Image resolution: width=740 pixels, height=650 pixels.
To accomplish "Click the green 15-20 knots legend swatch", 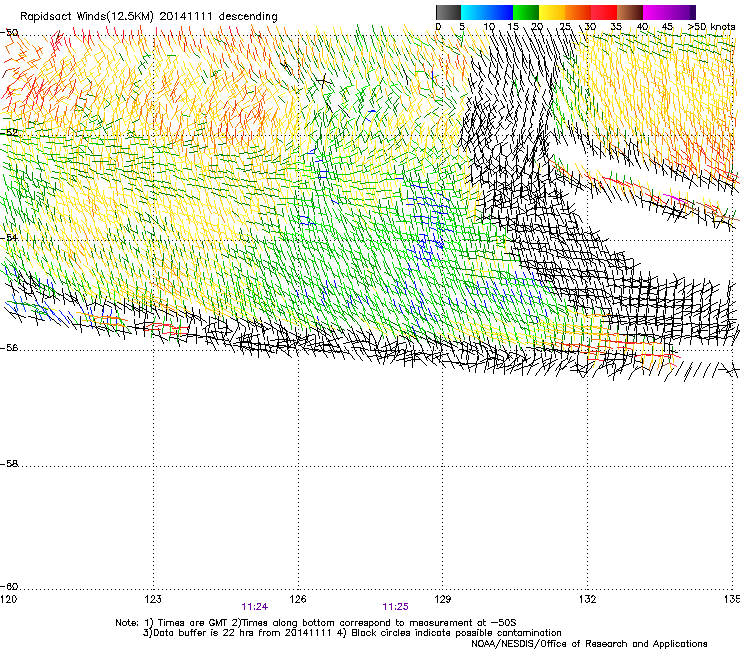I will coord(526,12).
